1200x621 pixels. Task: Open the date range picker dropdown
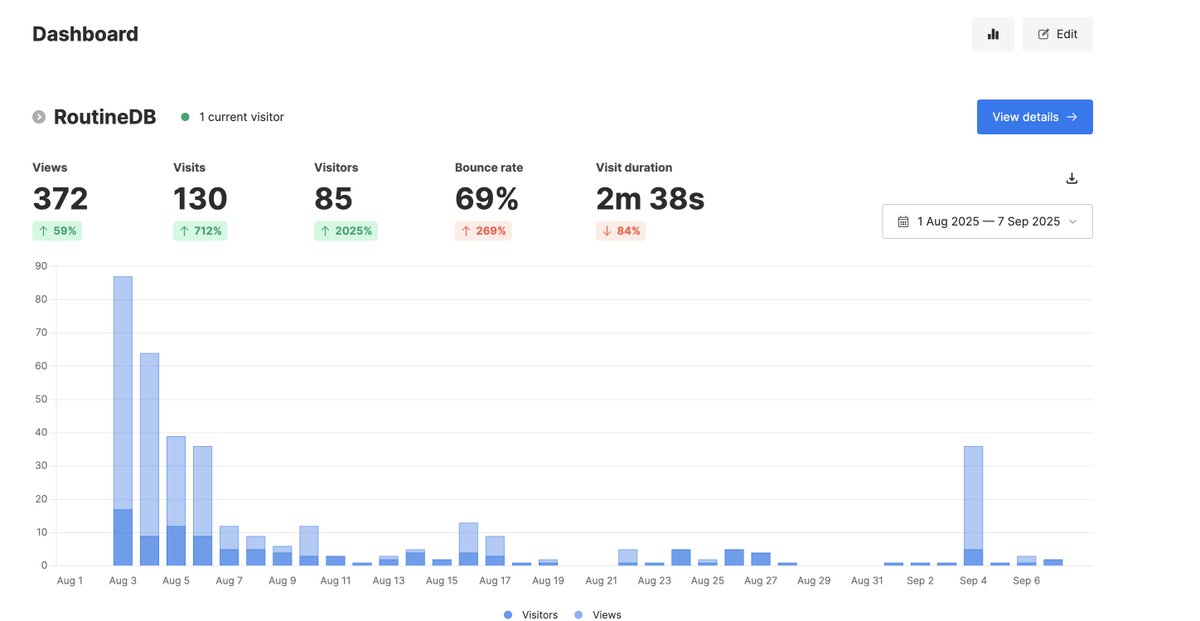(x=987, y=221)
